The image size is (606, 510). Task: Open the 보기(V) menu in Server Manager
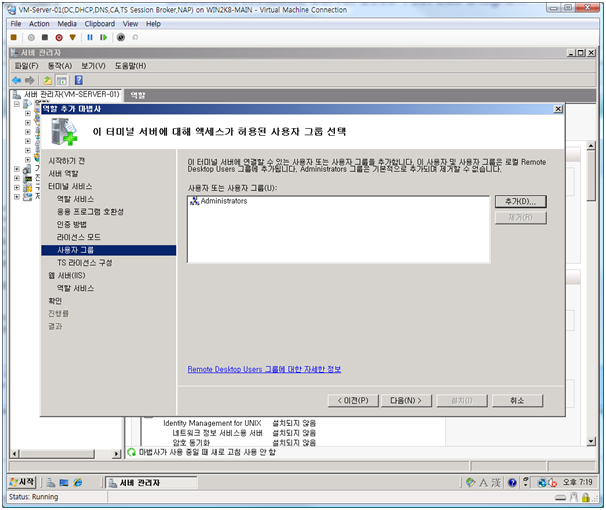point(93,66)
